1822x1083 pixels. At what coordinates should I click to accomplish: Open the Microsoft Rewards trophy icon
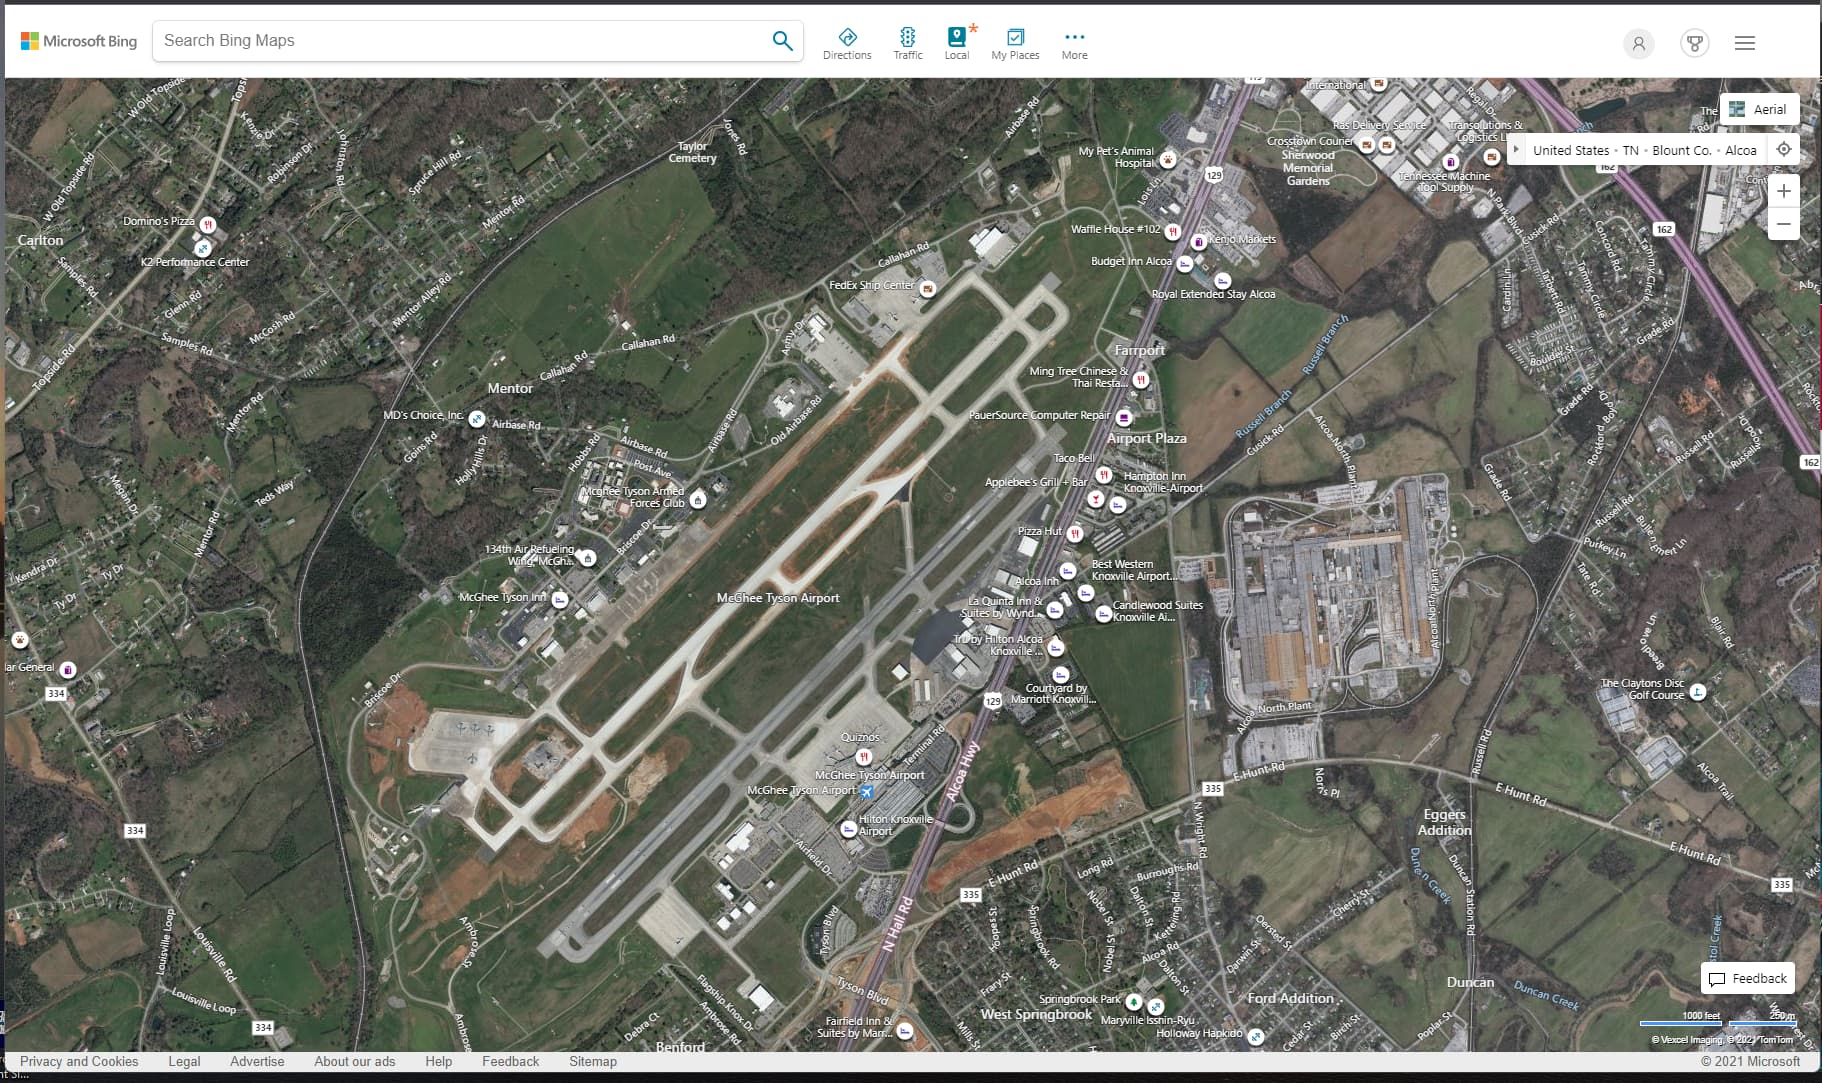[1694, 43]
